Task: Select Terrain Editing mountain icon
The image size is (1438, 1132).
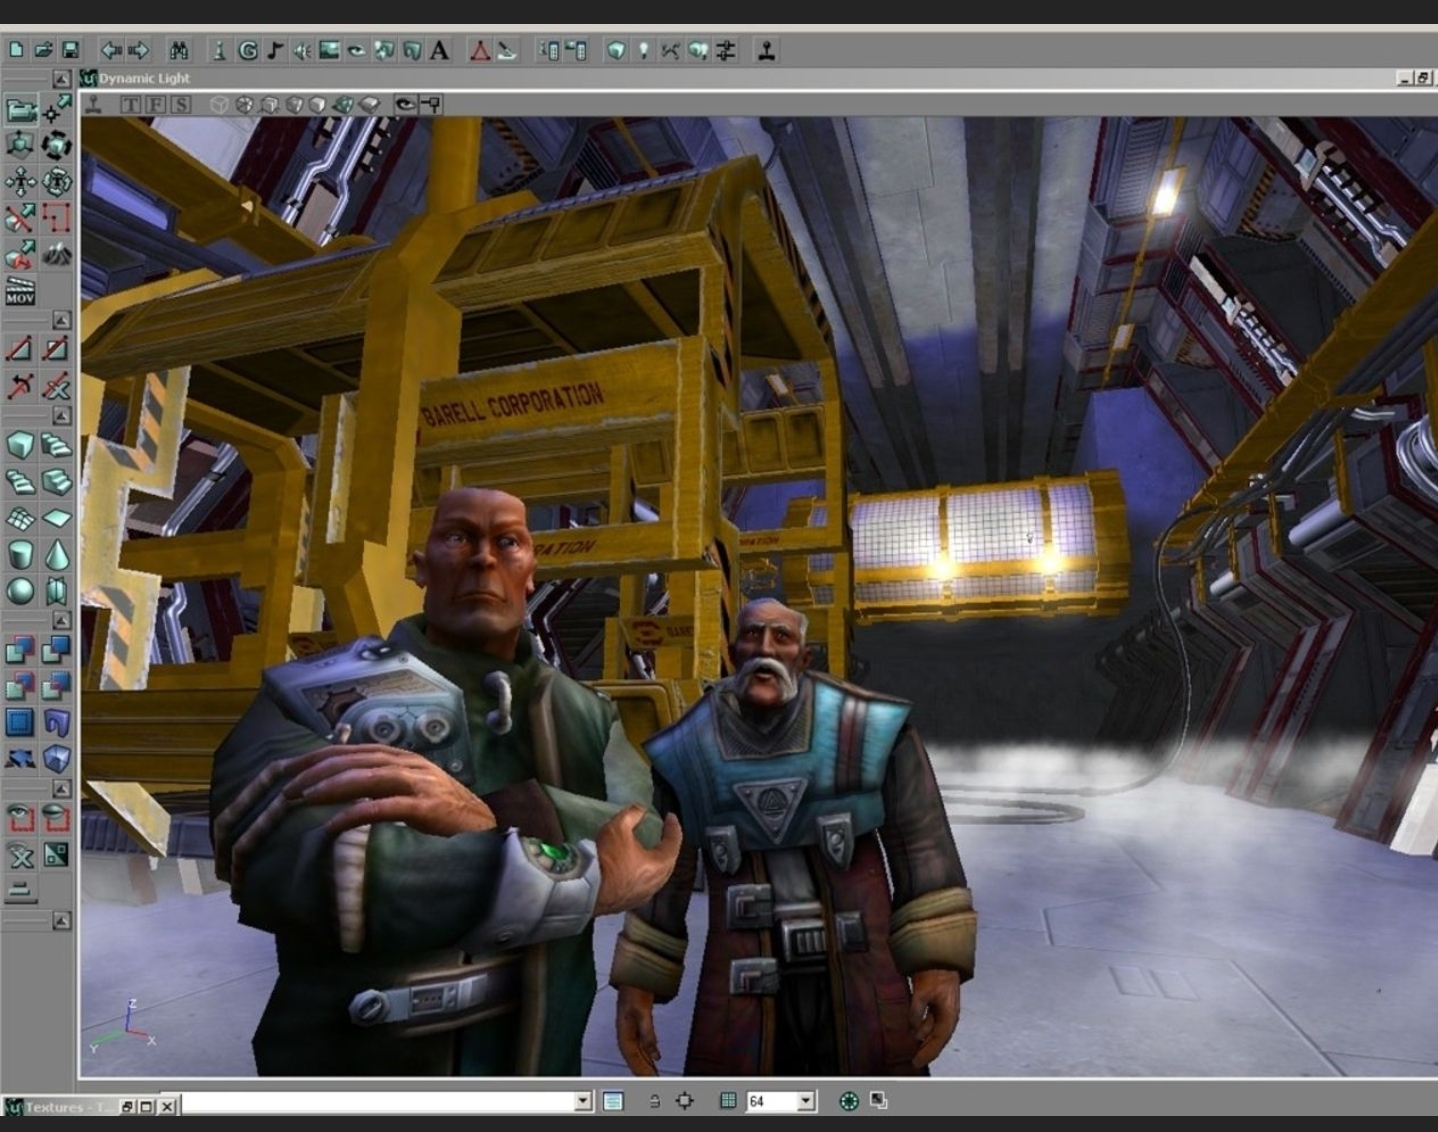Action: click(57, 253)
